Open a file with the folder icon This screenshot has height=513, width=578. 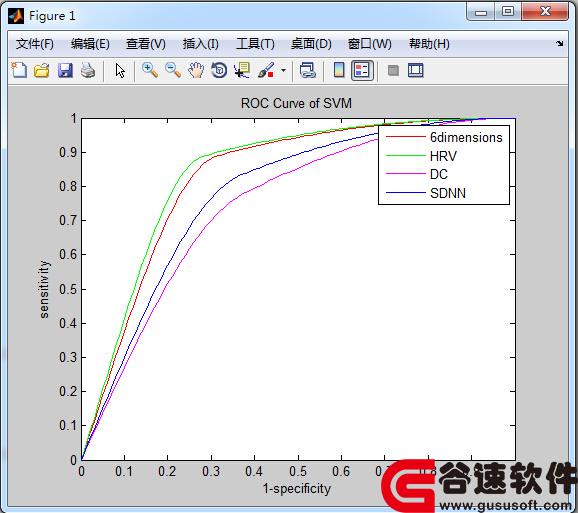pyautogui.click(x=42, y=70)
